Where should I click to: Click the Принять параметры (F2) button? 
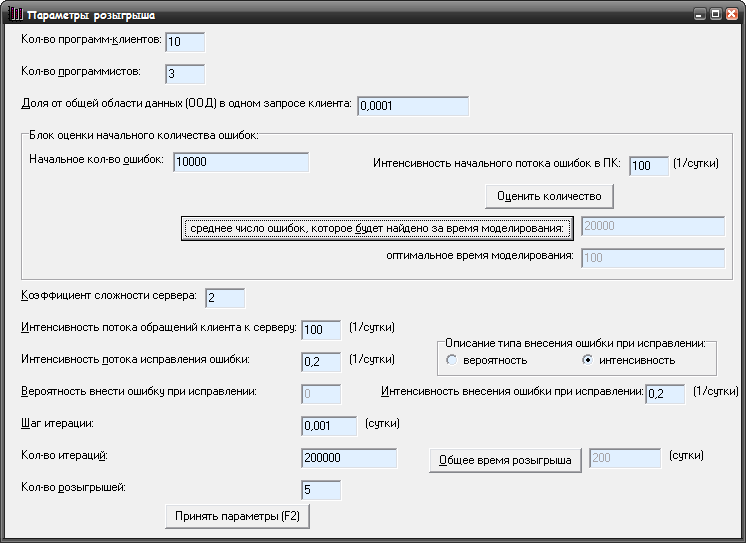(x=237, y=516)
